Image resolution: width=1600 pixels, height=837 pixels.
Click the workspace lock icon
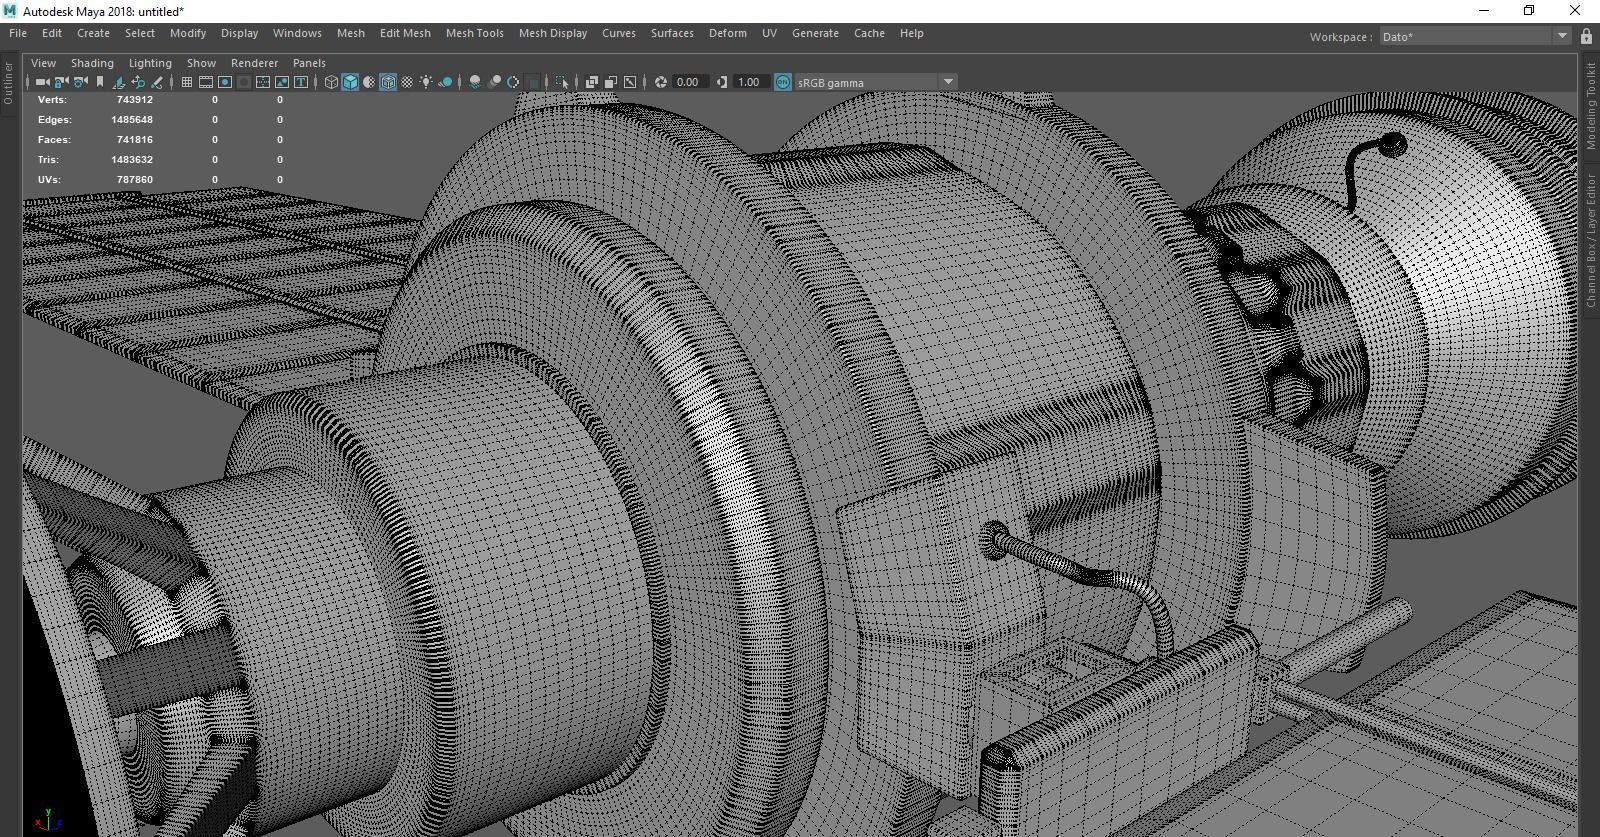(1586, 36)
